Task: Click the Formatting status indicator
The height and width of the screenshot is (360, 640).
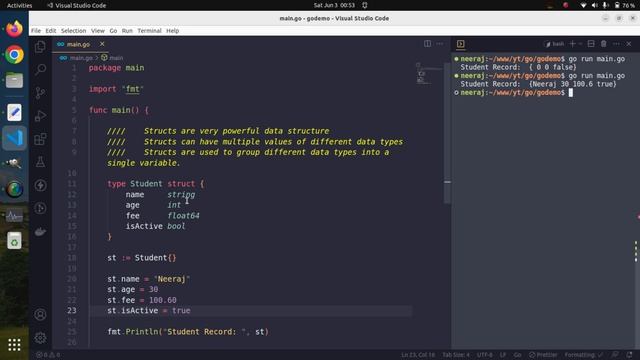Action: [x=583, y=355]
